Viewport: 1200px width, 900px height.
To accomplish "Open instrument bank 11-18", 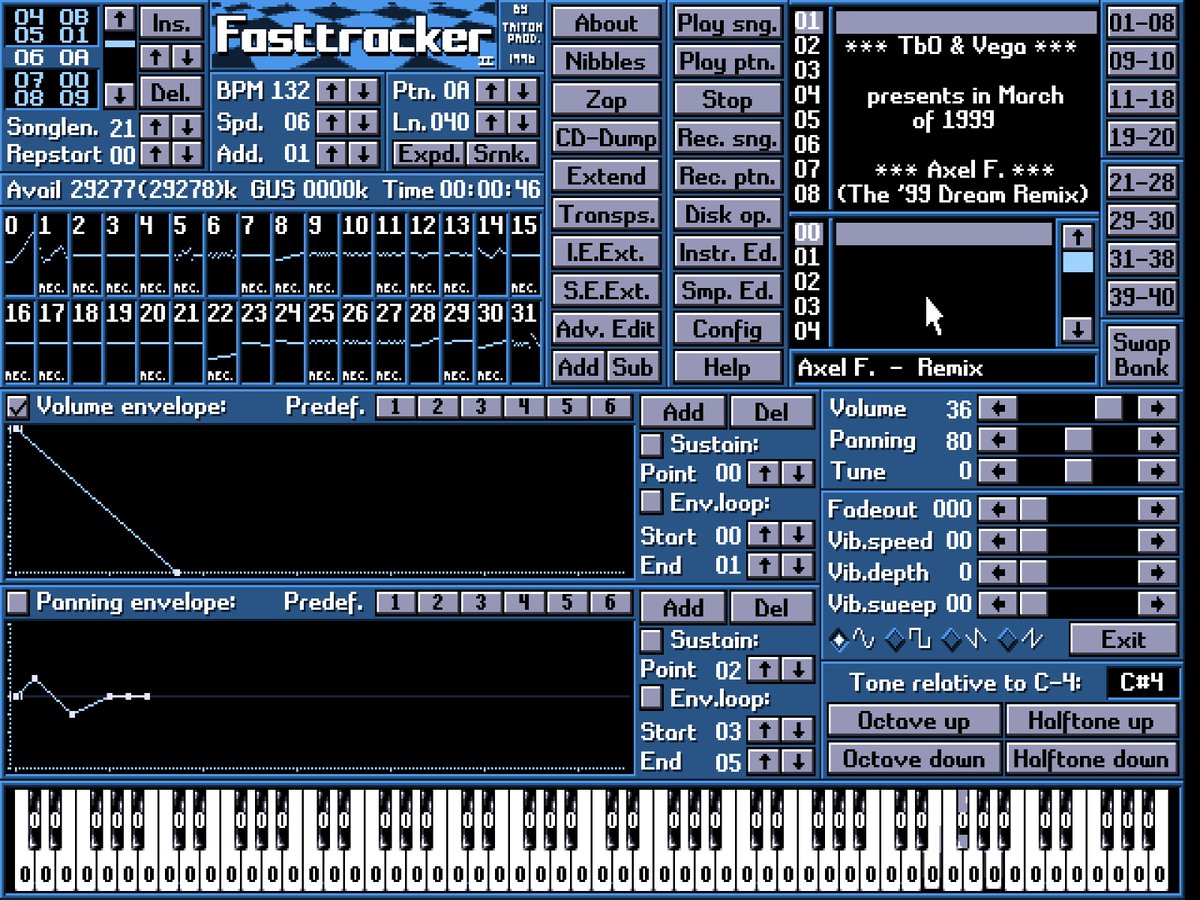I will coord(1142,98).
